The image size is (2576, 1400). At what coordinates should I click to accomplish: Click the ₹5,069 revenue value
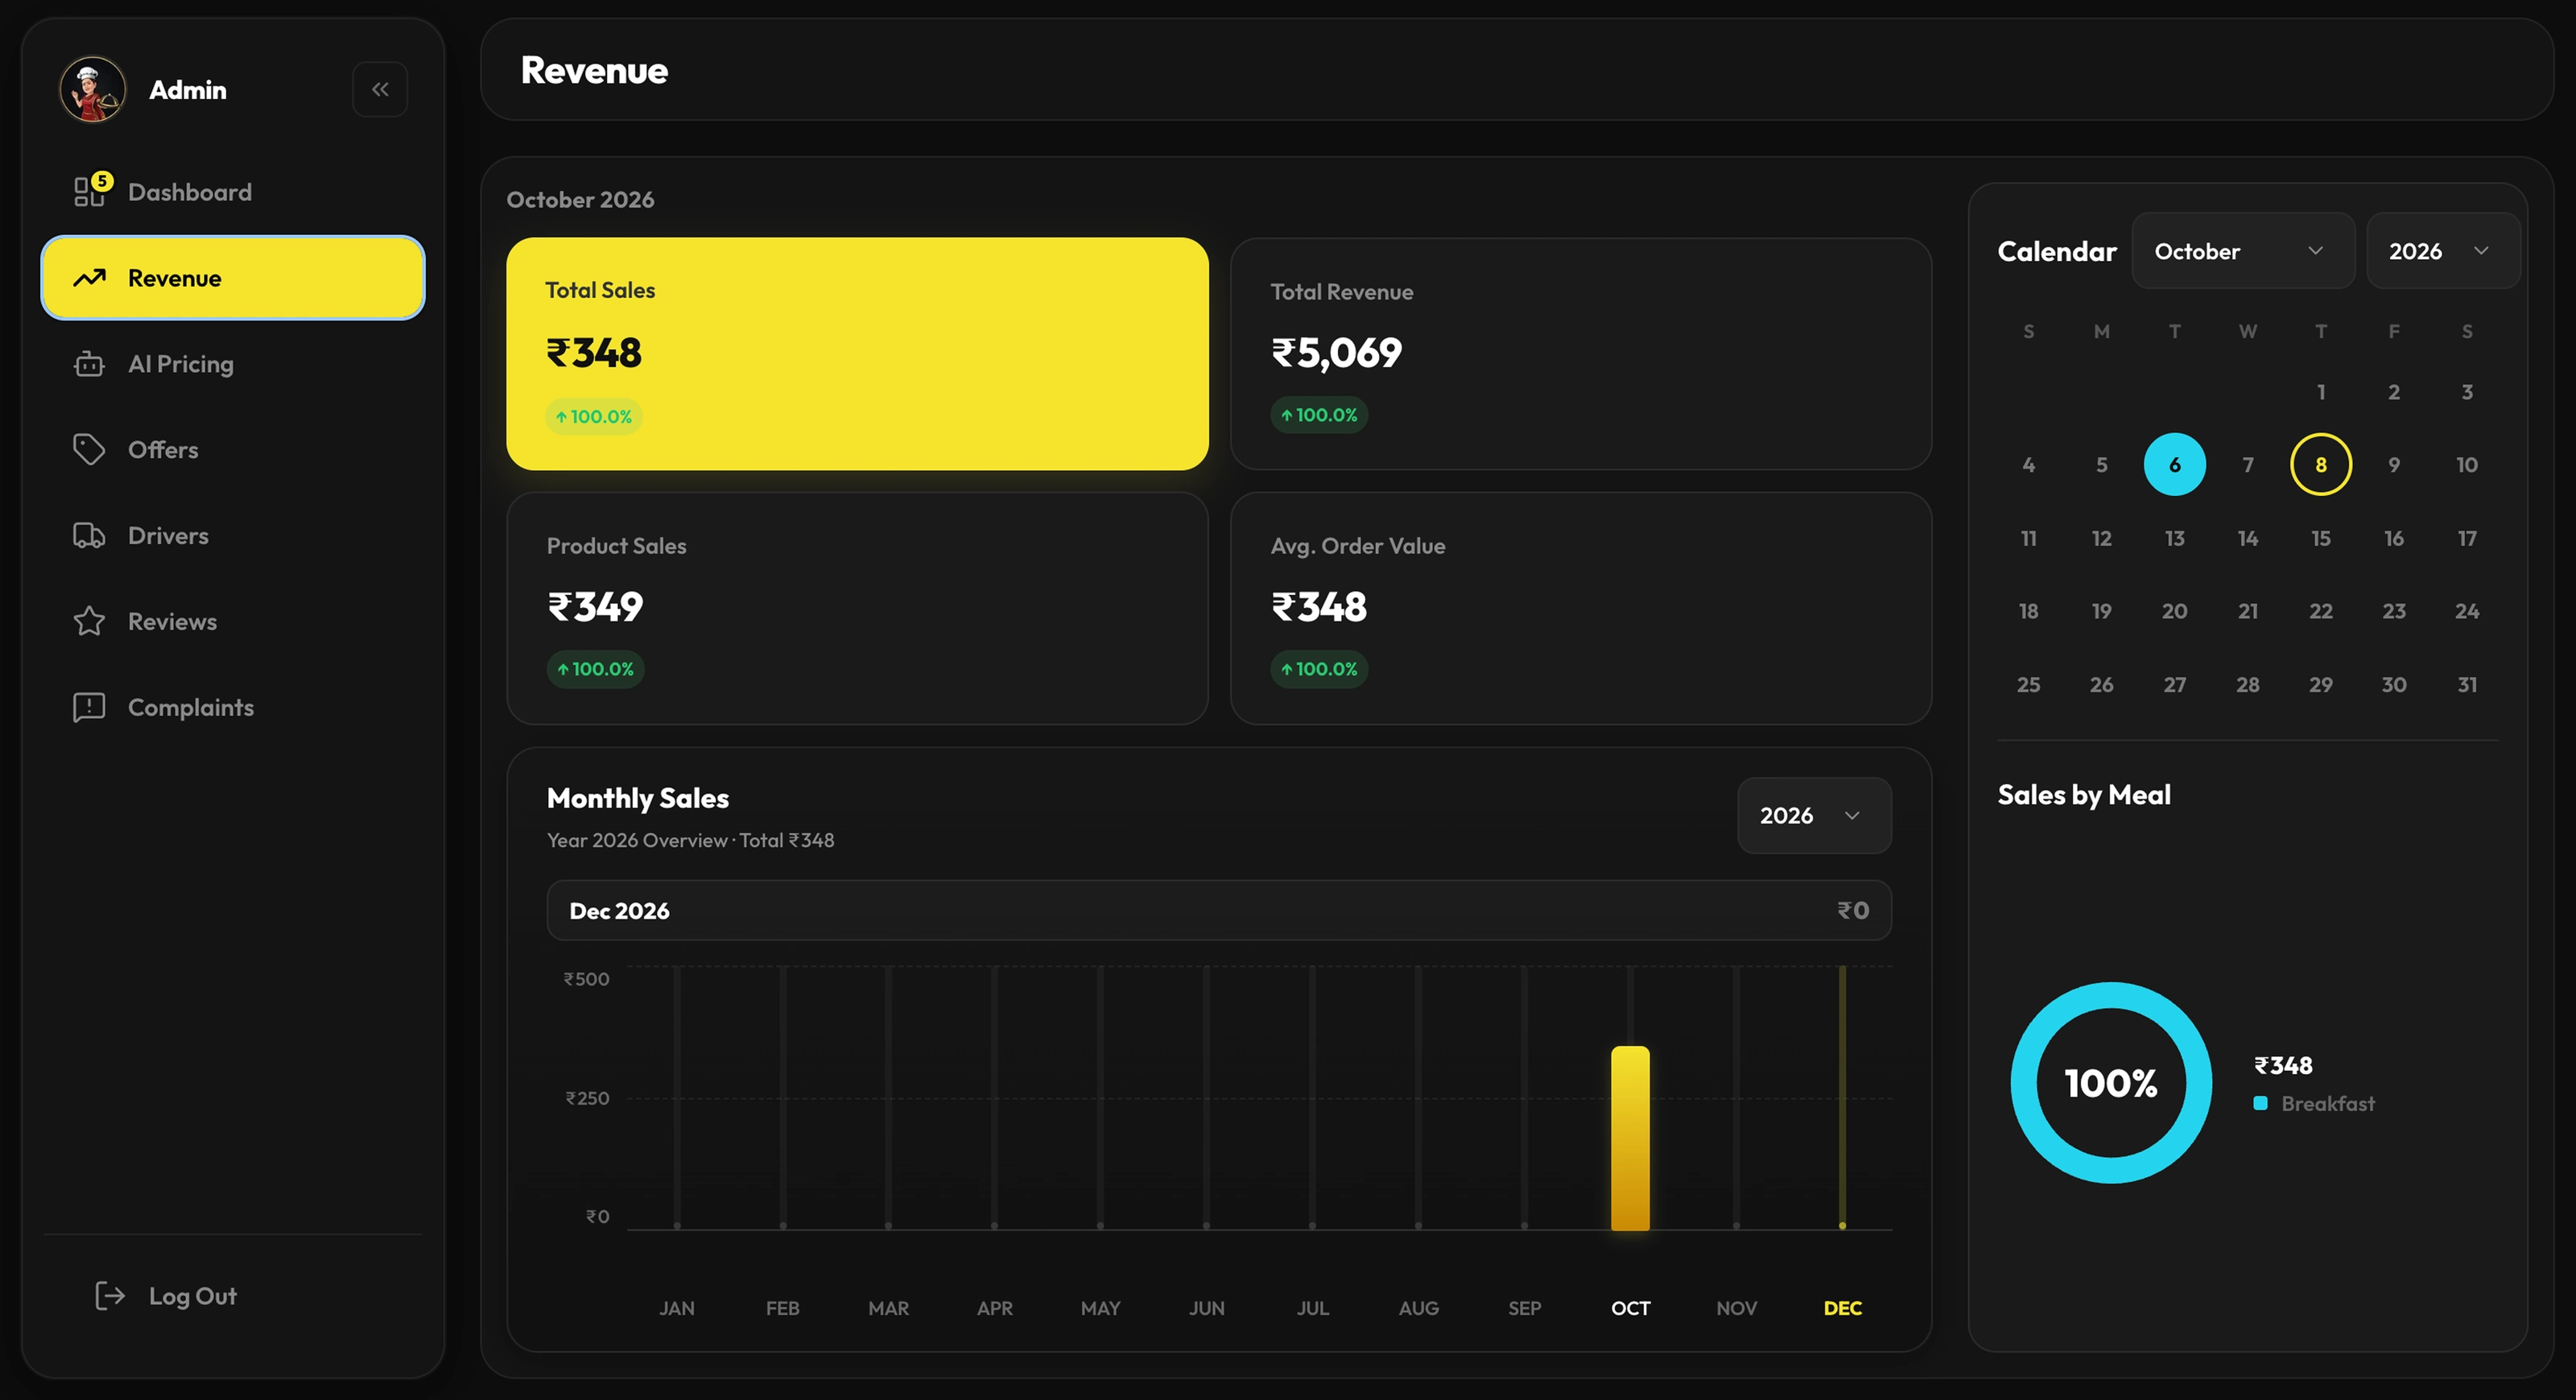tap(1336, 352)
